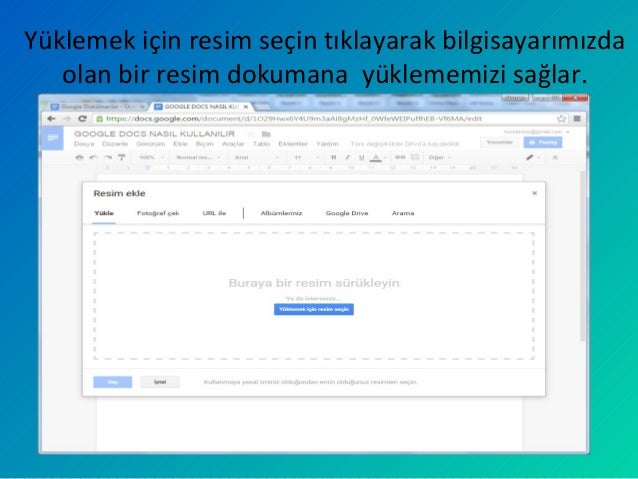
Task: Click the browser back arrow
Action: (51, 118)
